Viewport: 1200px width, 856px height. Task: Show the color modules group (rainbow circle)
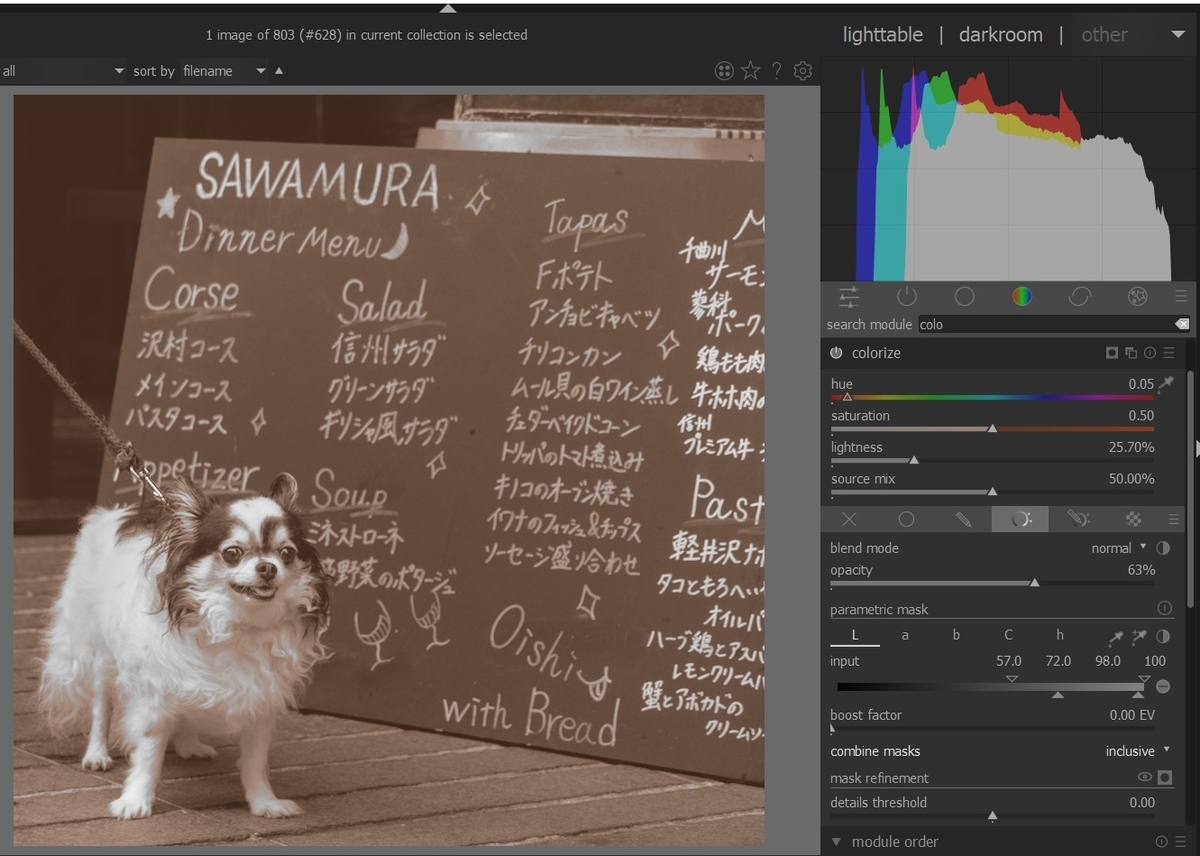coord(1021,296)
